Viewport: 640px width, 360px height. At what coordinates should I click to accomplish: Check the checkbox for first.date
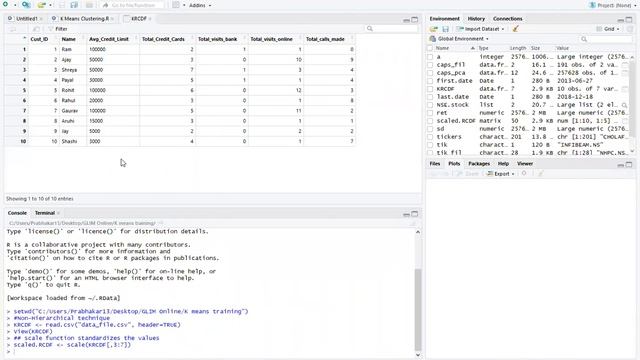click(430, 81)
